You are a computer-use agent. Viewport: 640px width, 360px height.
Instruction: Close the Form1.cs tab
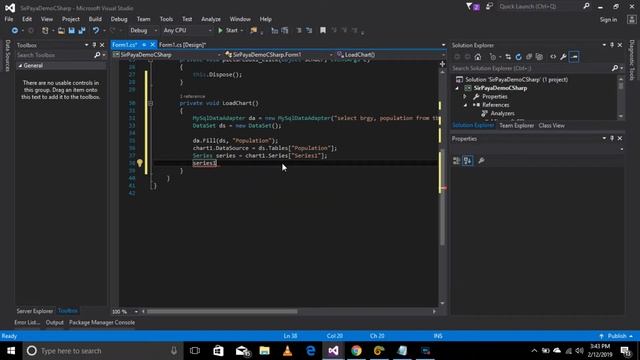click(x=153, y=45)
